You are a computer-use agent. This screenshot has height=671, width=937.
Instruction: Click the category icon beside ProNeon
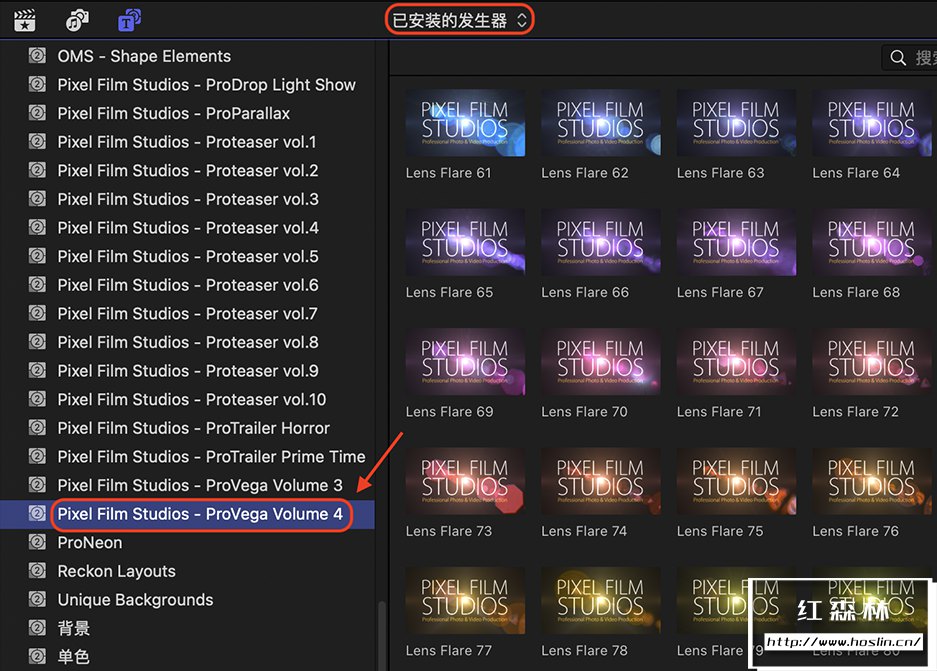[37, 542]
